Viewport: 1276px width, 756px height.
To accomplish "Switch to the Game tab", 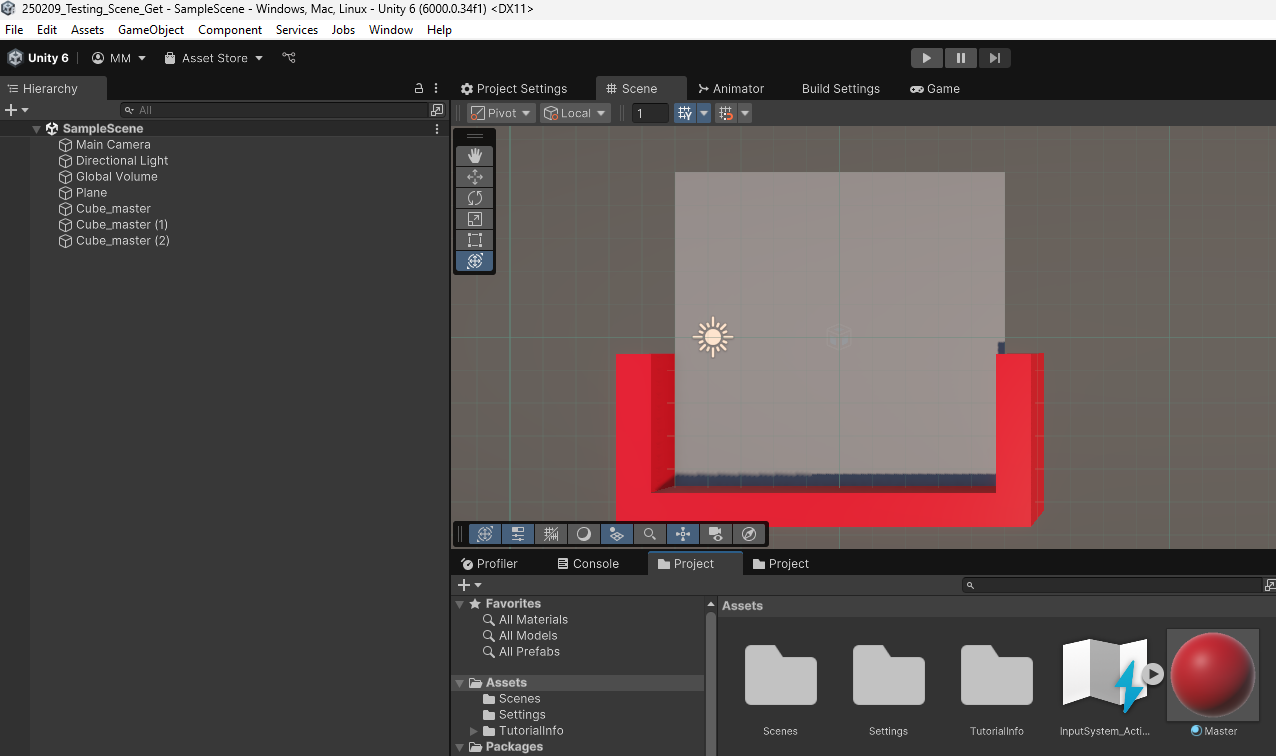I will [935, 89].
